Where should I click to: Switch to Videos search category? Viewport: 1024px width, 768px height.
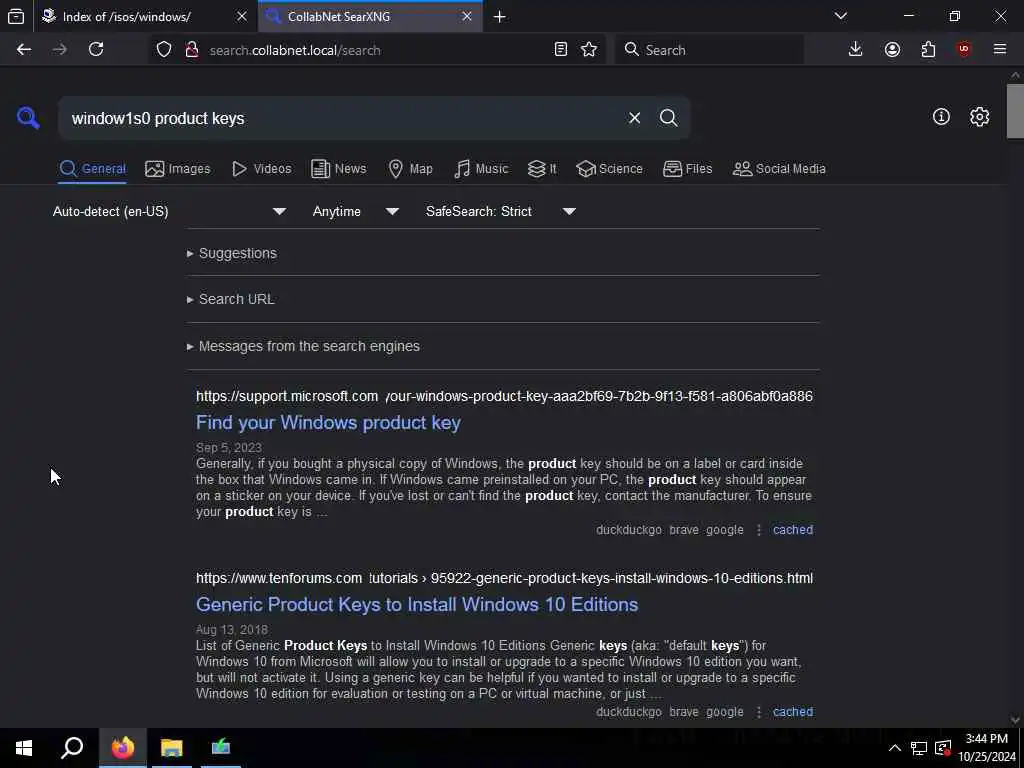[x=261, y=168]
